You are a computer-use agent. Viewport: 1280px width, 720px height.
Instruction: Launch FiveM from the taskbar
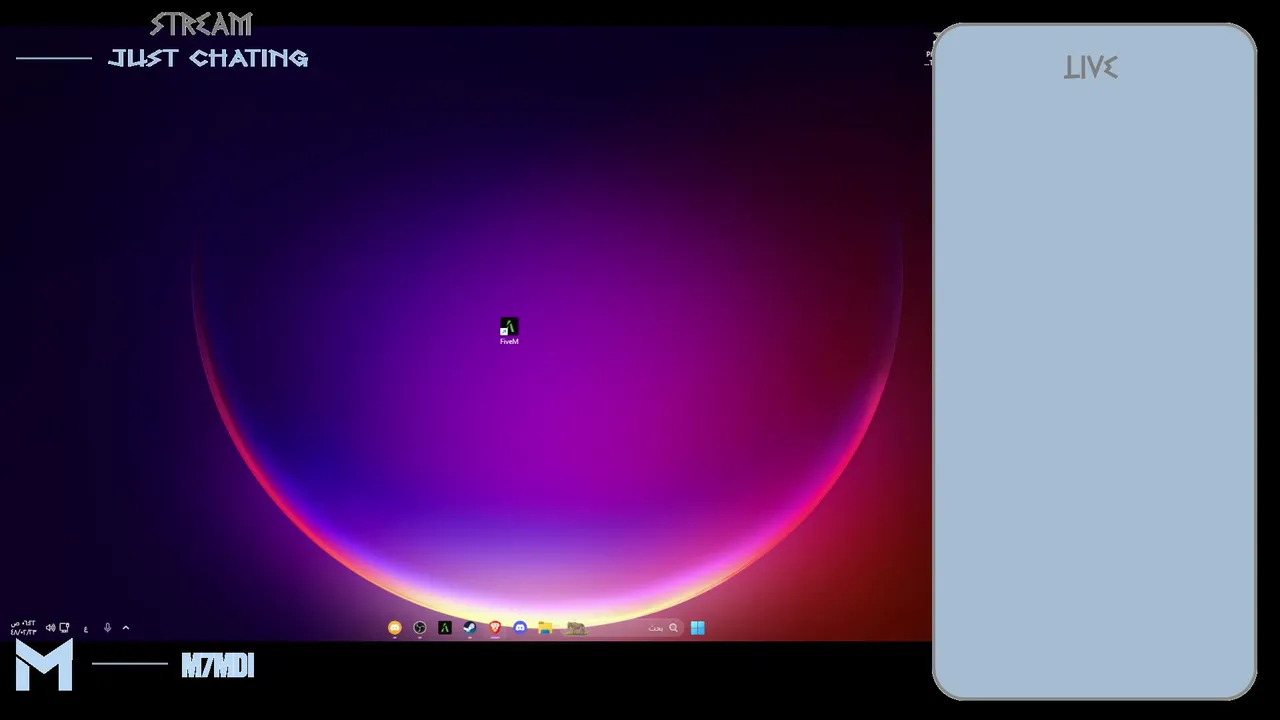click(x=445, y=628)
